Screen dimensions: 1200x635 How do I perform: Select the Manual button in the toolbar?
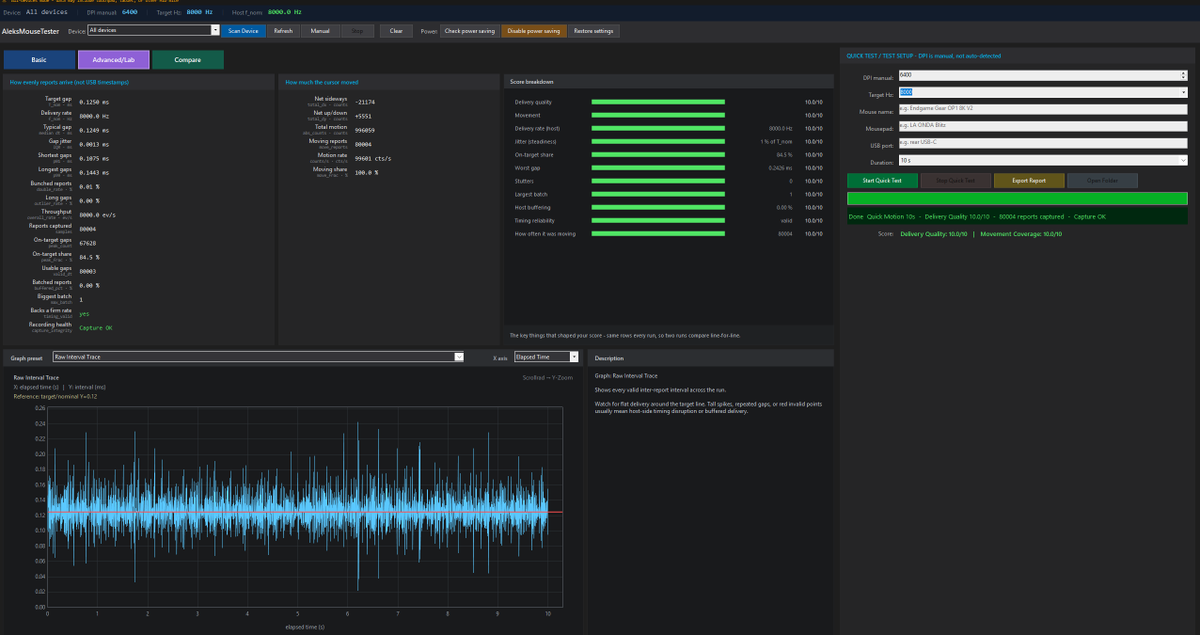[320, 31]
